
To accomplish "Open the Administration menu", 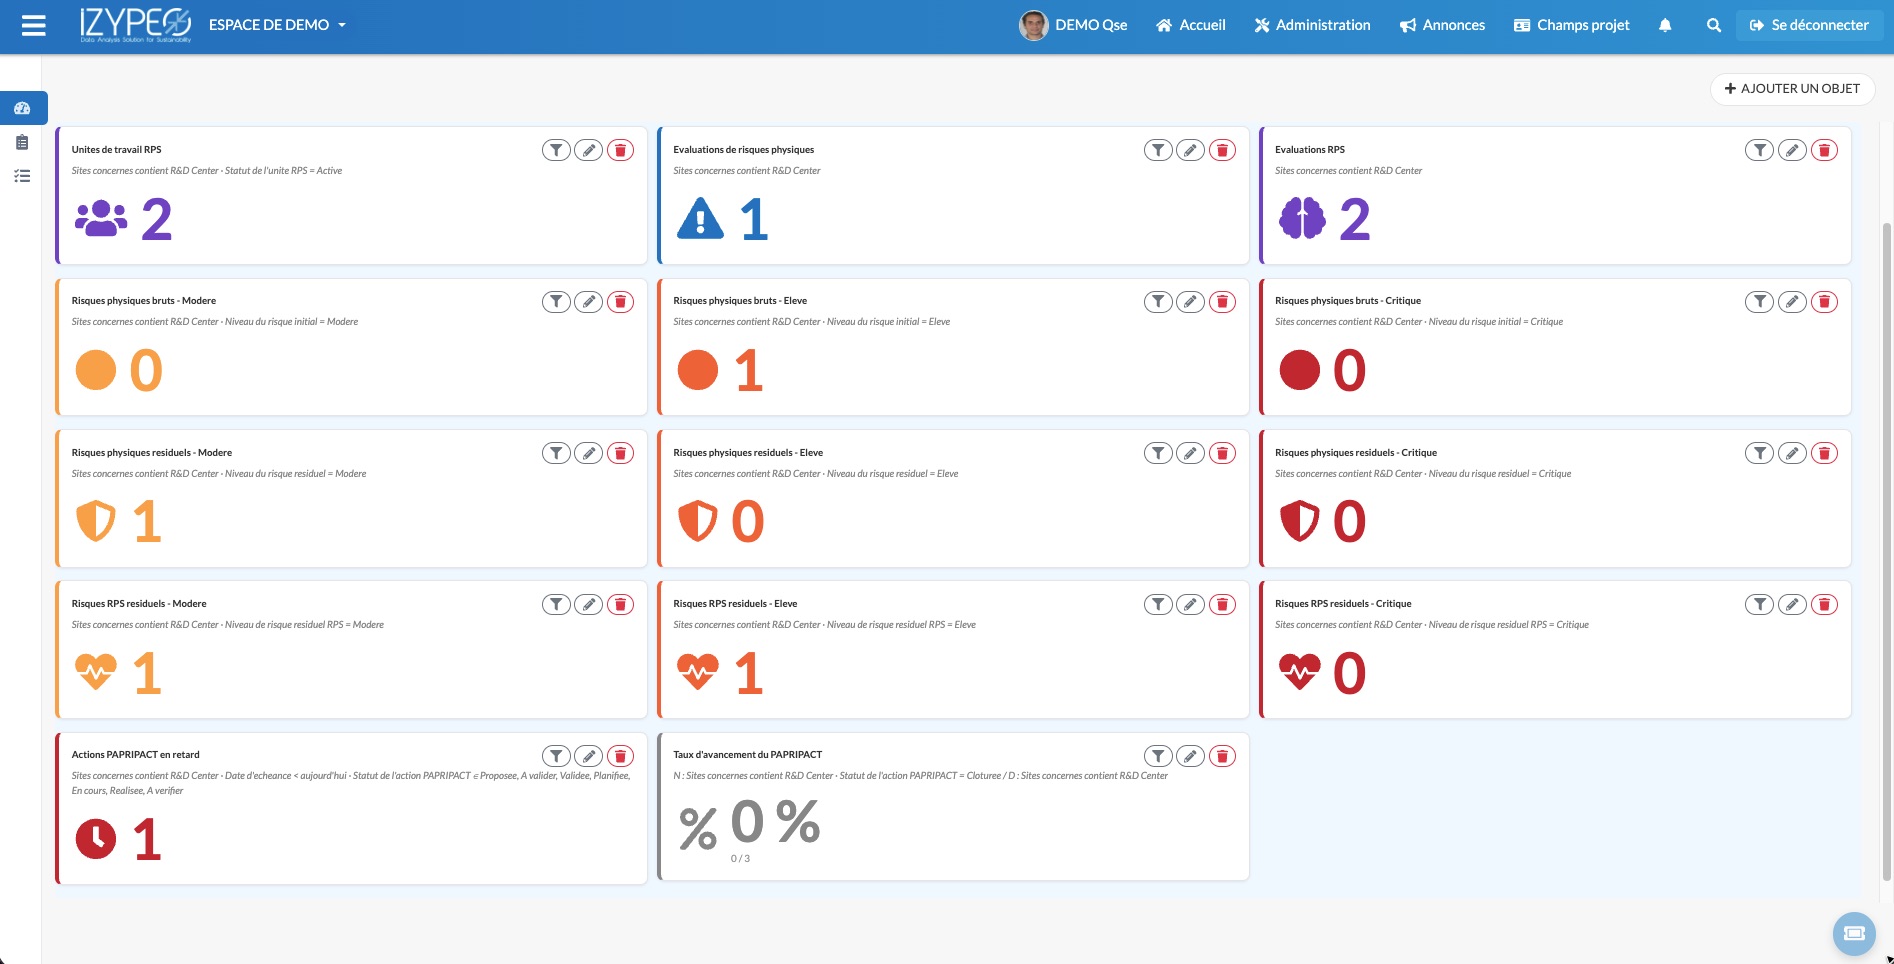I will click(x=1312, y=25).
